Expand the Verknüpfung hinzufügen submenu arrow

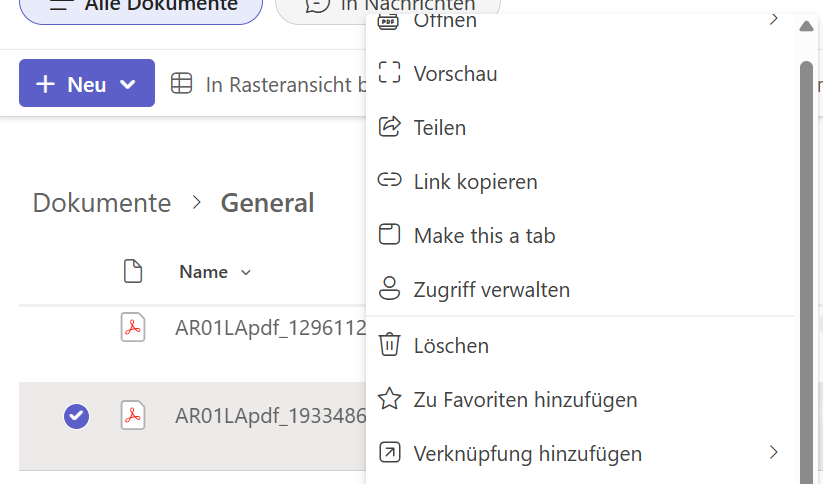pos(773,453)
